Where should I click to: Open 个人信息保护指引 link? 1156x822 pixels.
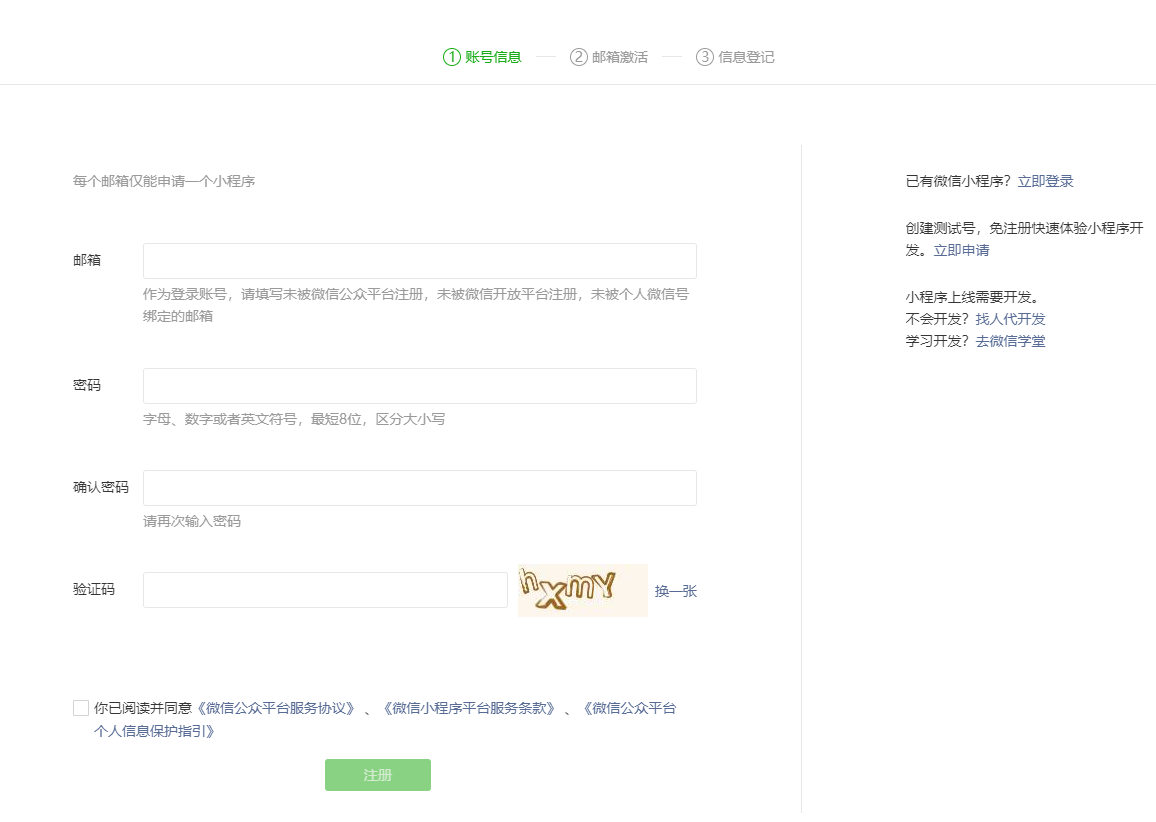(154, 731)
